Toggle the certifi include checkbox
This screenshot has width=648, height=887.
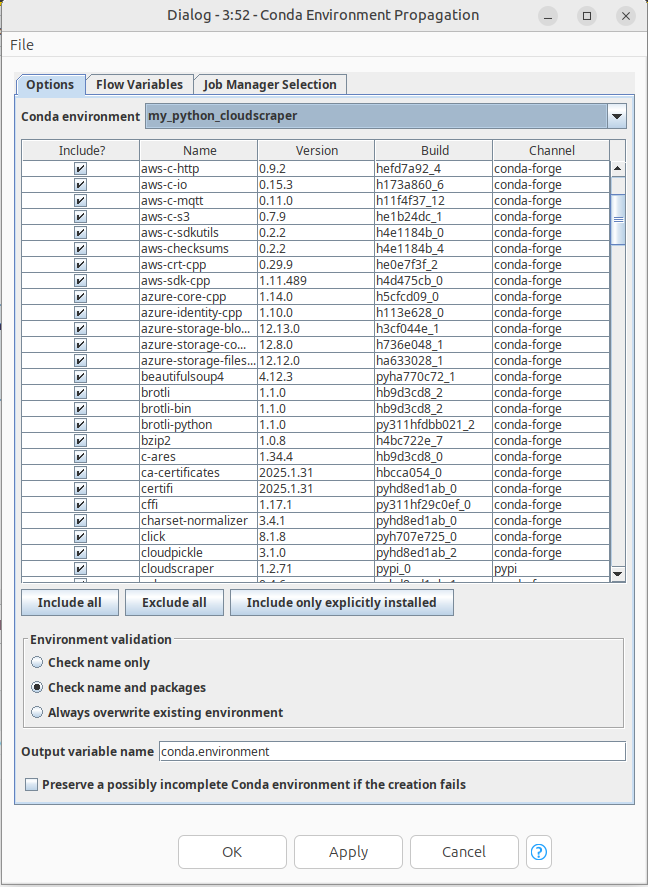(81, 488)
